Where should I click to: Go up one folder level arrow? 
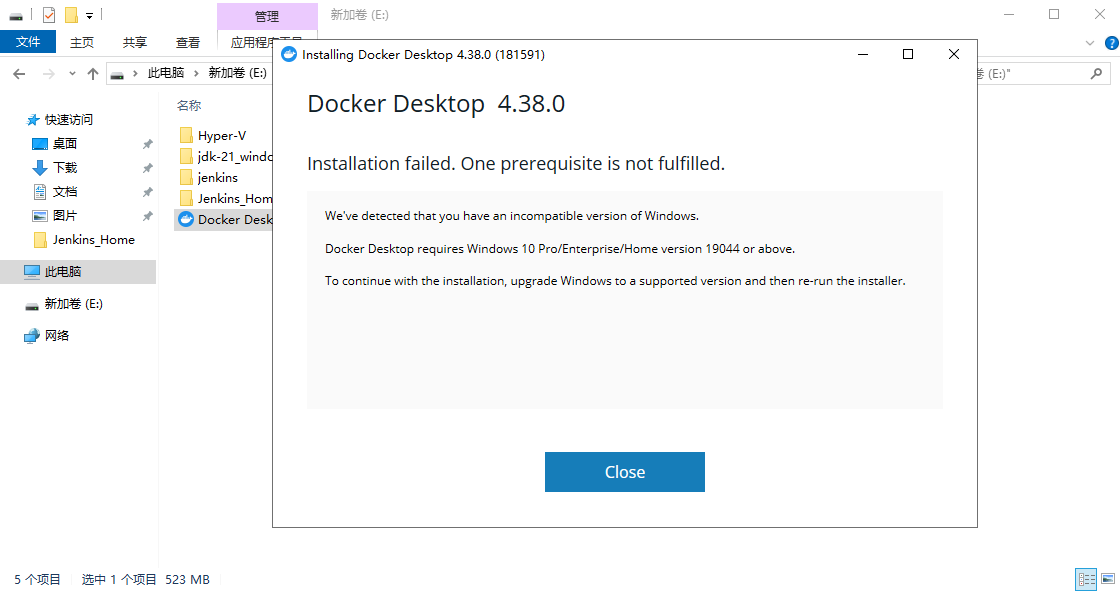(92, 74)
